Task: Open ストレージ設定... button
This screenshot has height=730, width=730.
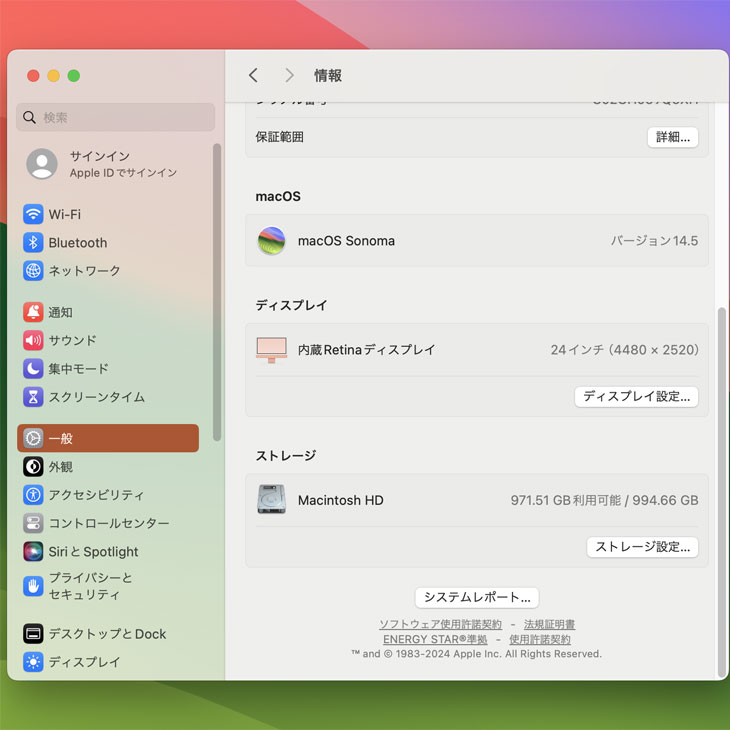Action: (642, 547)
